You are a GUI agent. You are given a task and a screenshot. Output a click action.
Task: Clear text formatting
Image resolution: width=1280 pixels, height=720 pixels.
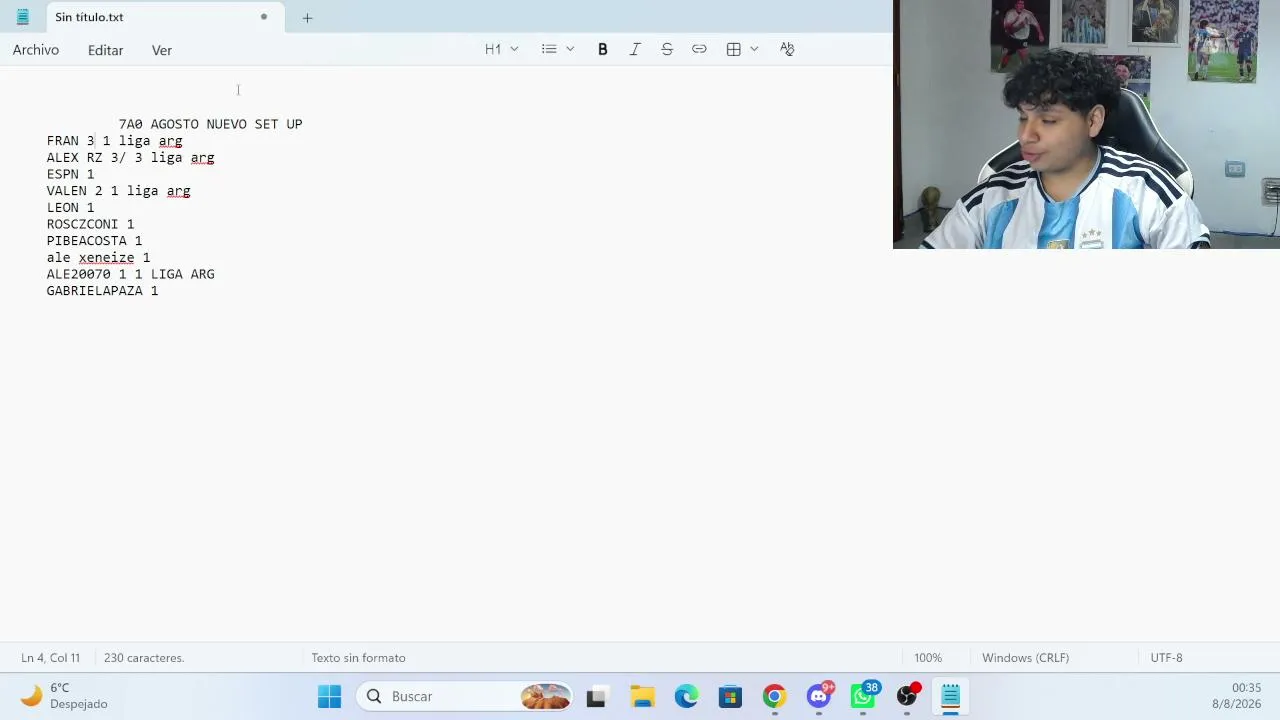click(787, 49)
